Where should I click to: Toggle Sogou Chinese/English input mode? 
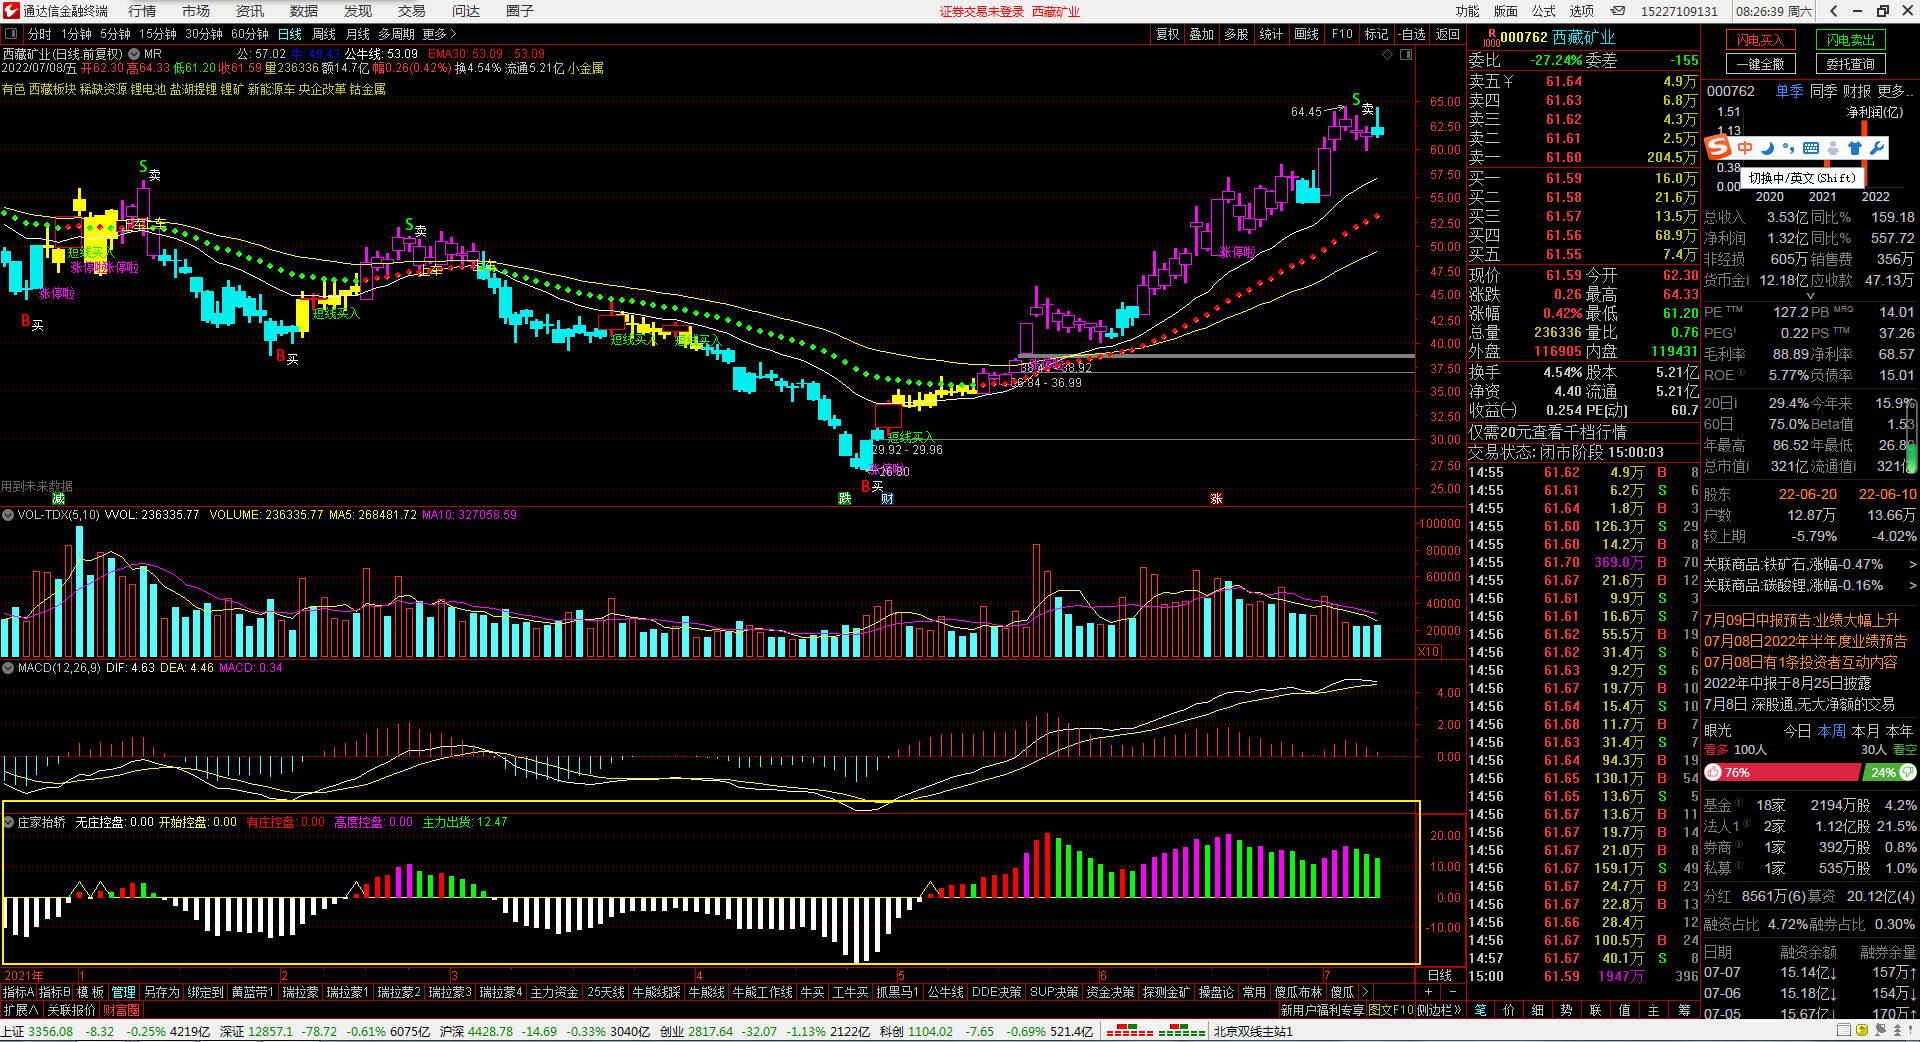pos(1745,148)
